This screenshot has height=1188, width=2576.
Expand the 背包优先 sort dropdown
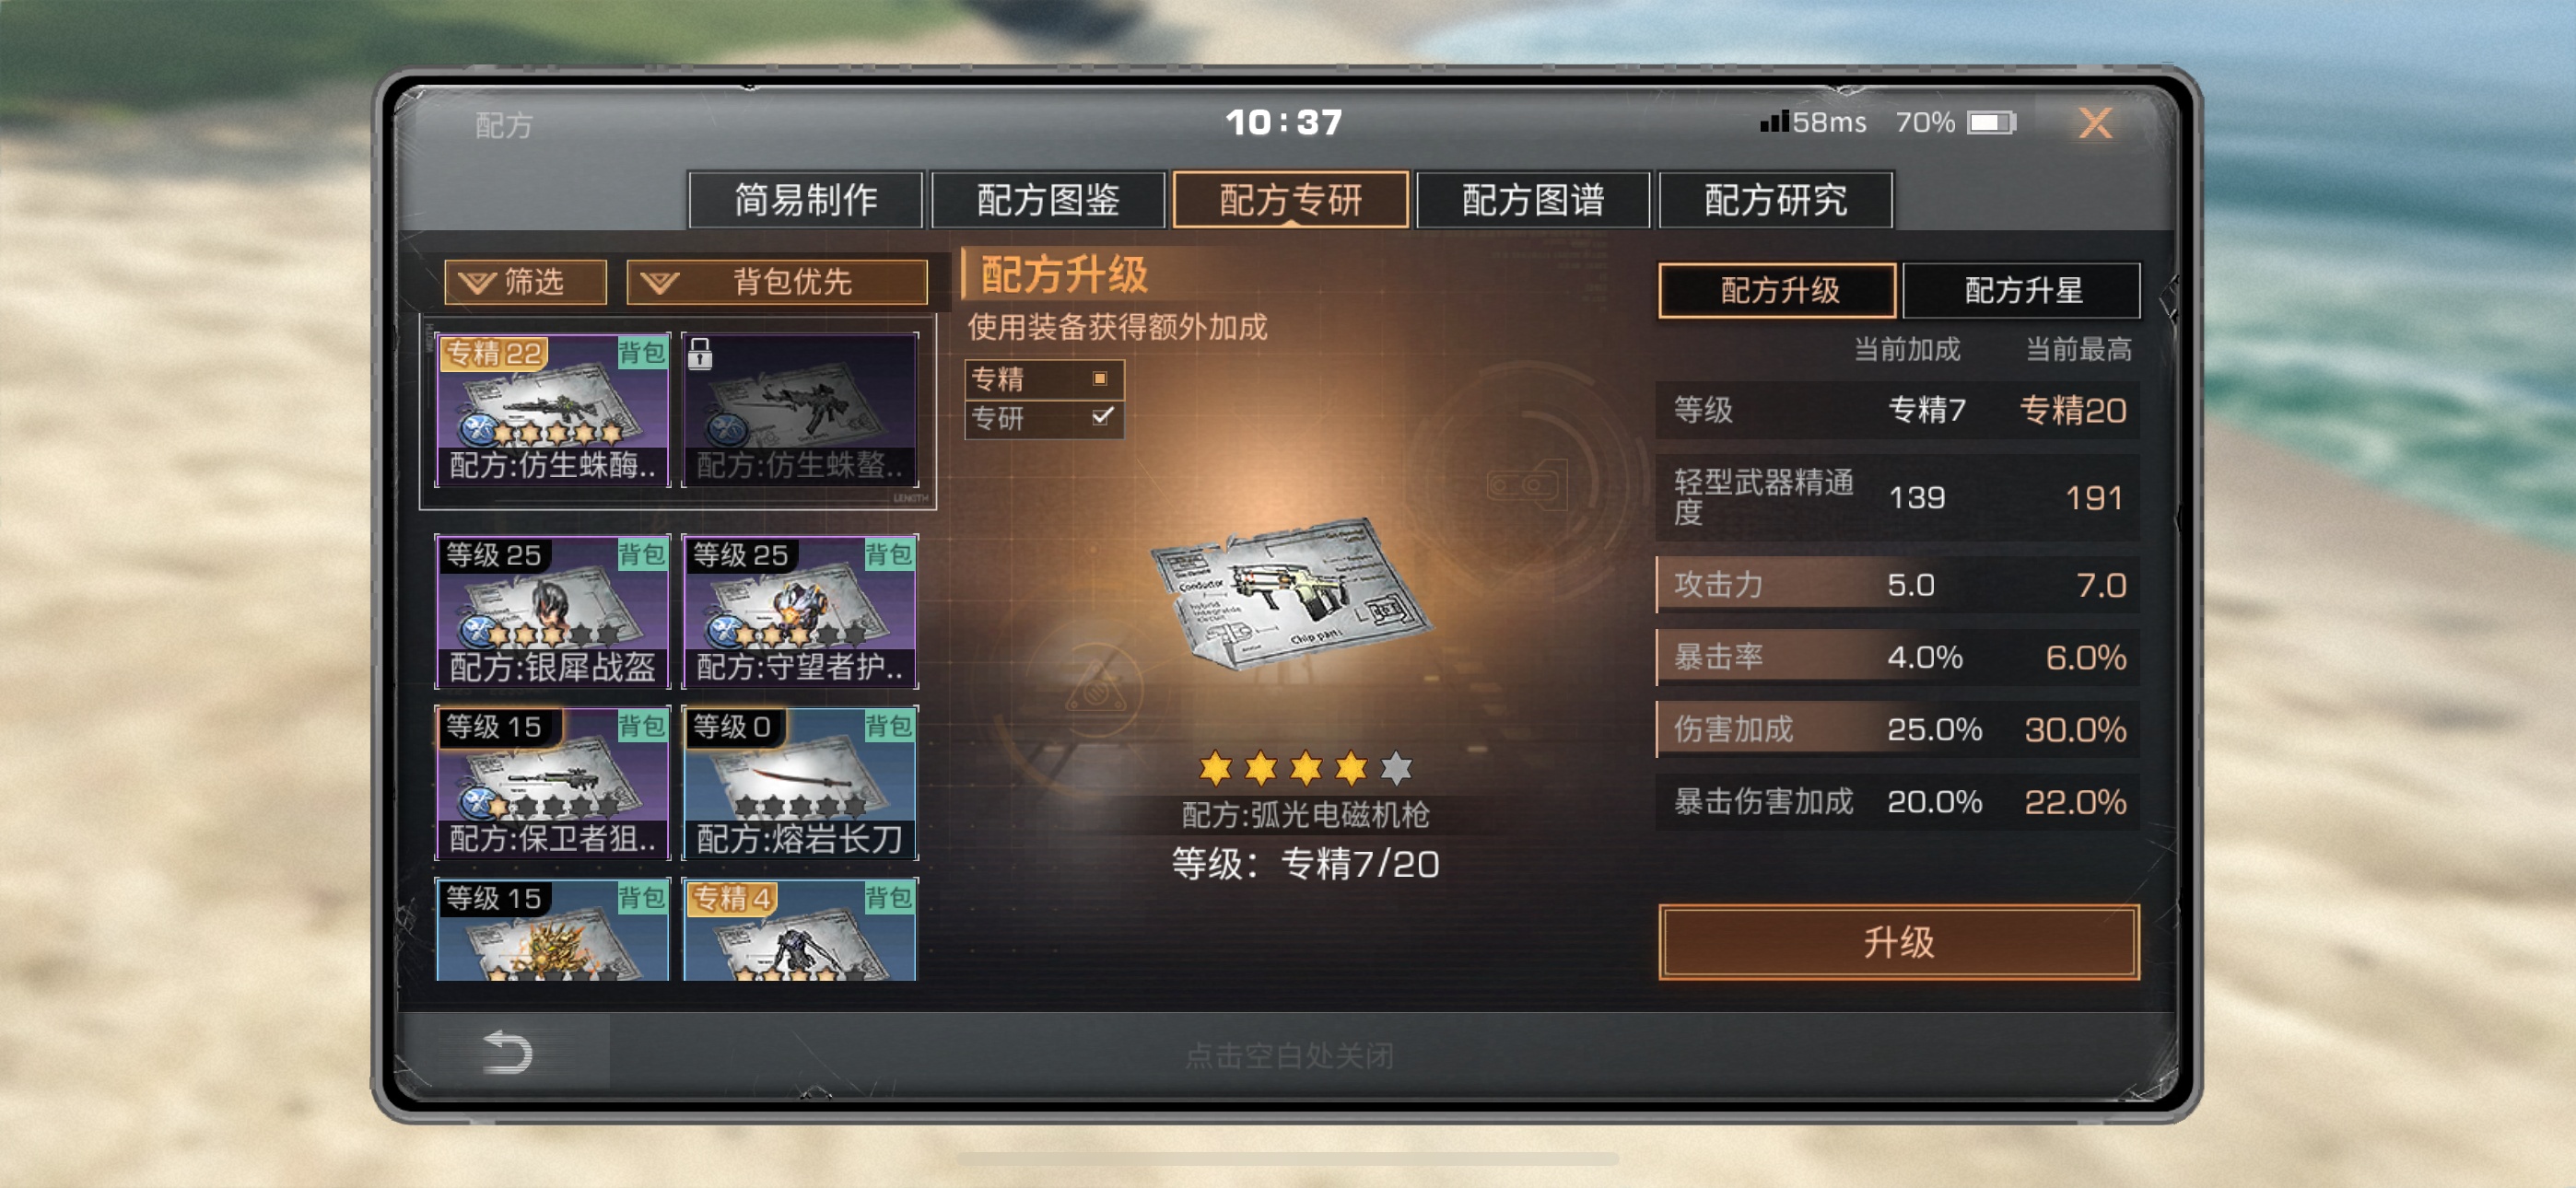coord(777,282)
